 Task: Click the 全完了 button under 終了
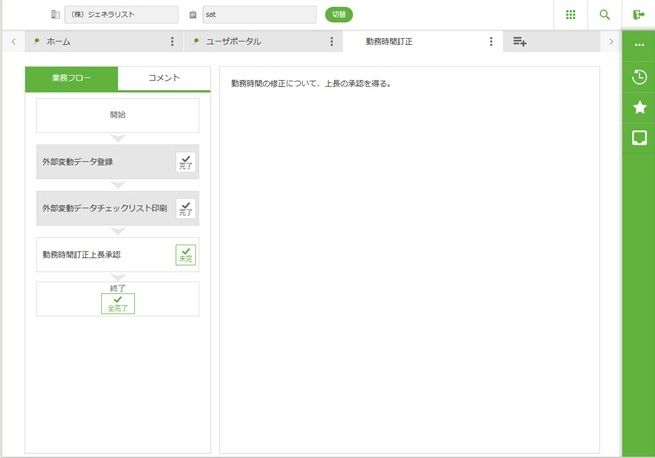(x=118, y=304)
